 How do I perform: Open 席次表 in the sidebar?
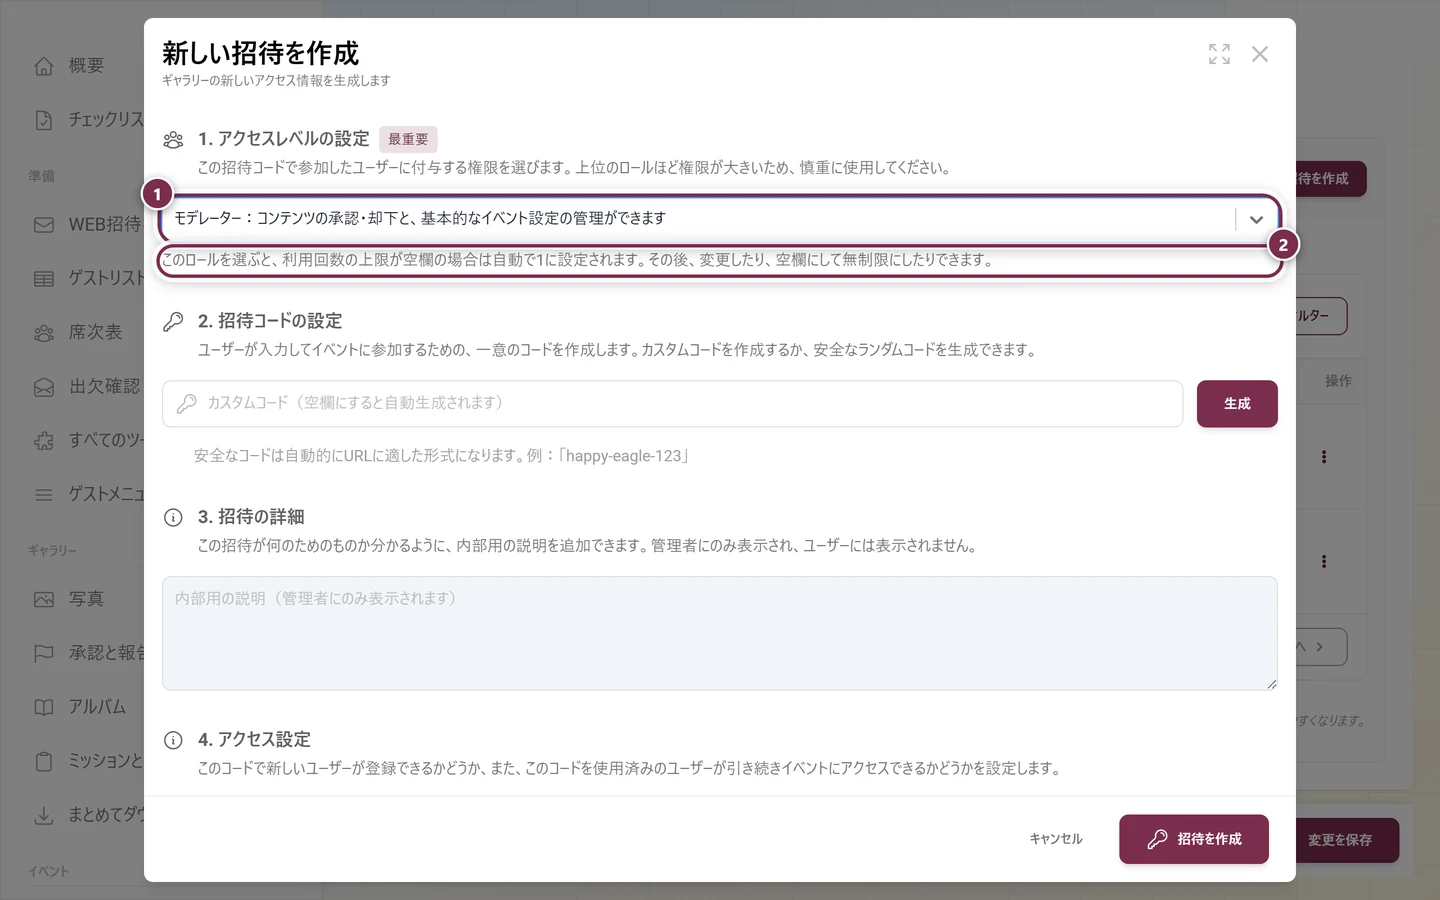coord(95,332)
